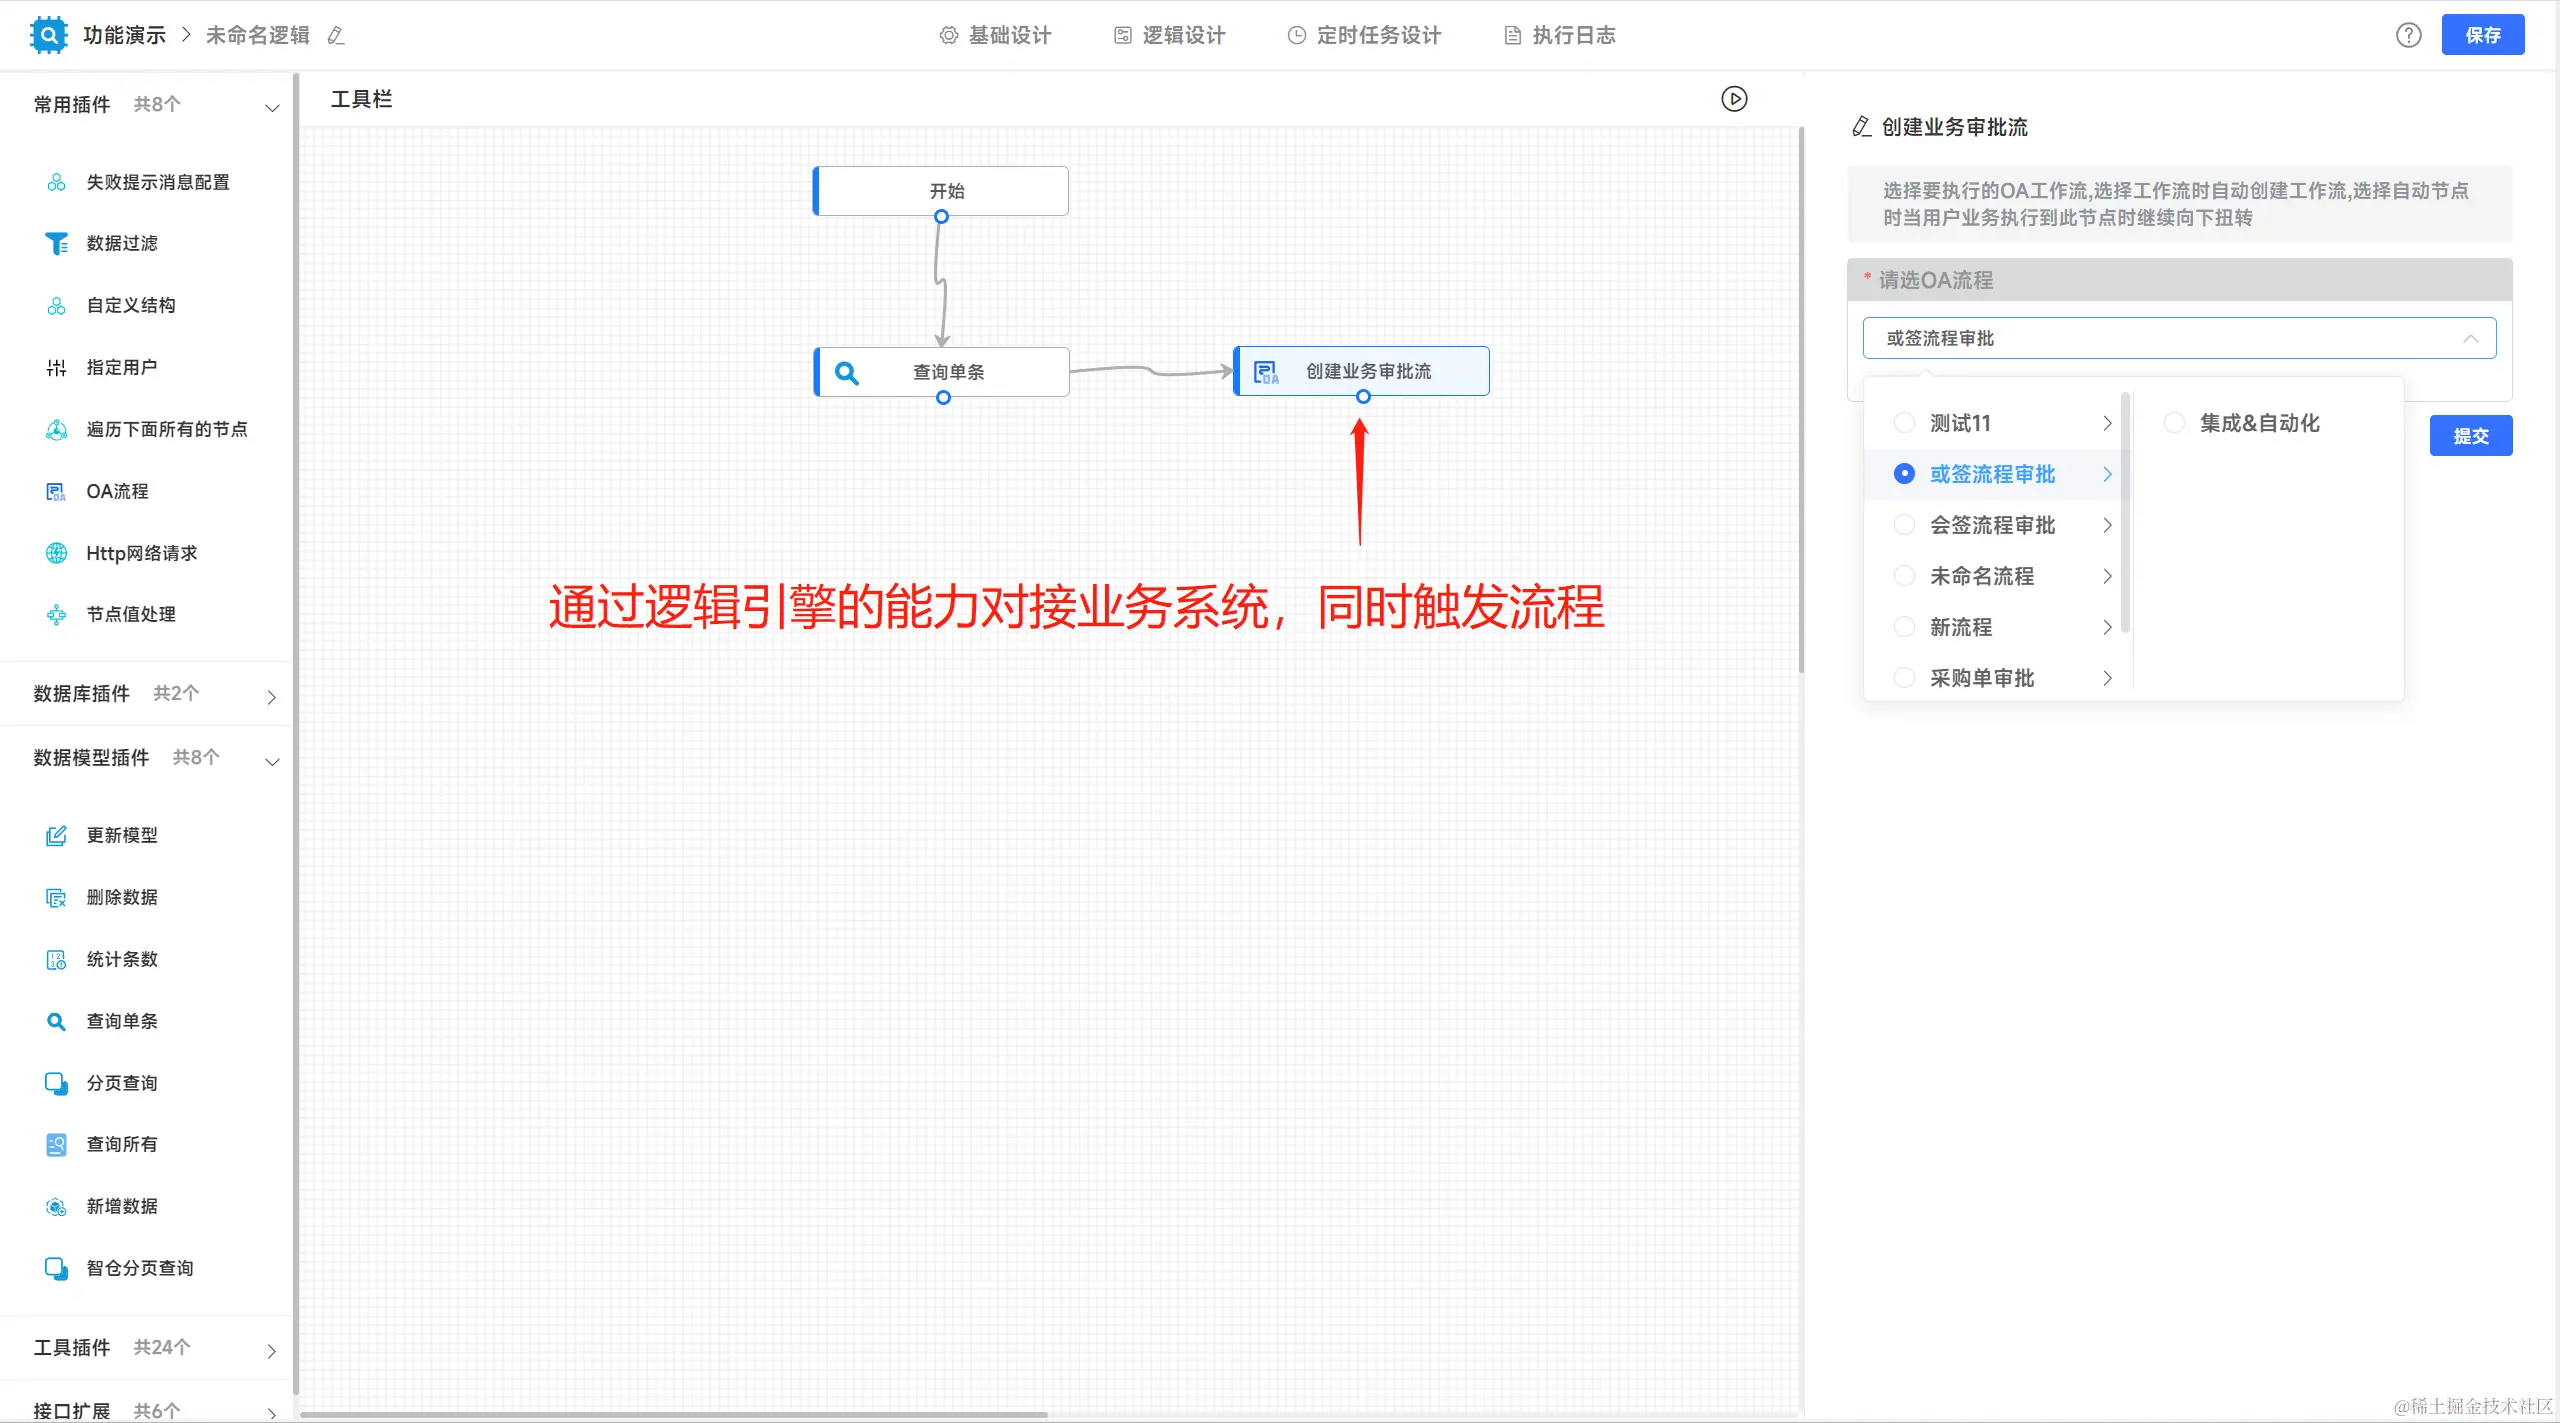Select the 测试11 radio option
Image resolution: width=2560 pixels, height=1423 pixels.
click(x=1904, y=423)
